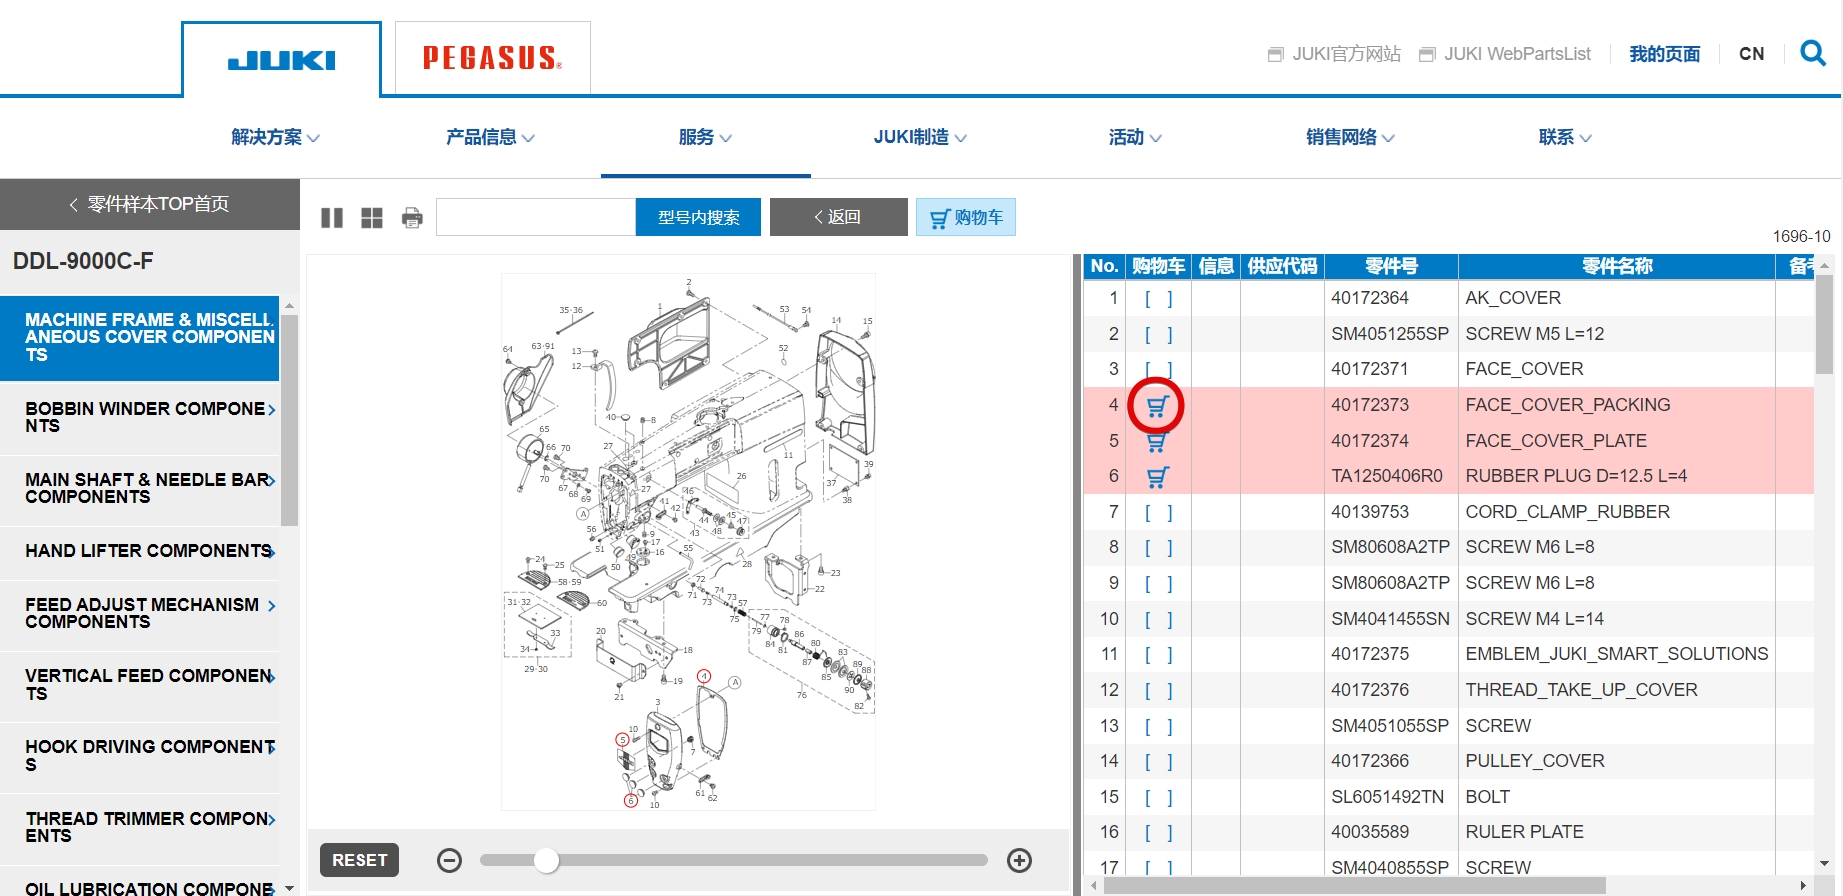Click the zoom out minus icon

click(x=450, y=860)
